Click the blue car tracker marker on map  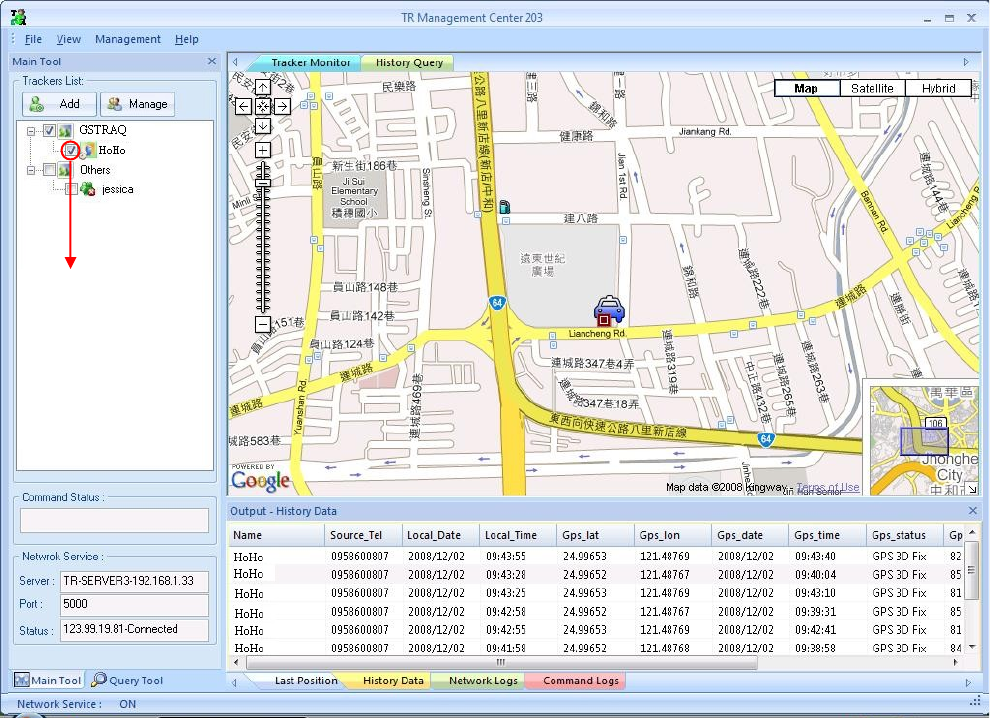pyautogui.click(x=609, y=311)
